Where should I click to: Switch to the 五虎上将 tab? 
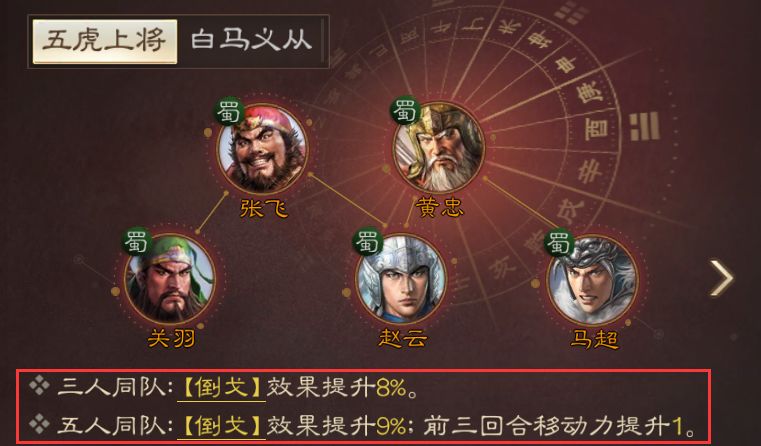click(105, 41)
